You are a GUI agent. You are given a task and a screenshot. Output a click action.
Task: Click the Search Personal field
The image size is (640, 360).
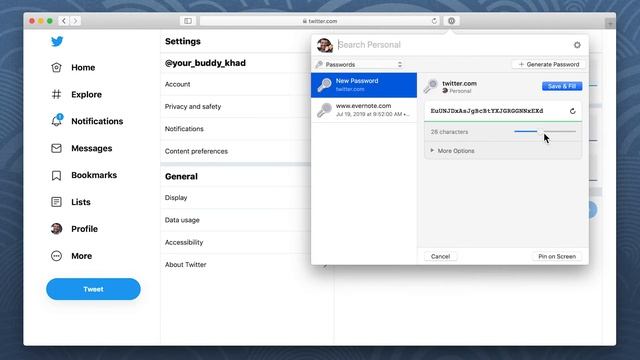click(451, 45)
